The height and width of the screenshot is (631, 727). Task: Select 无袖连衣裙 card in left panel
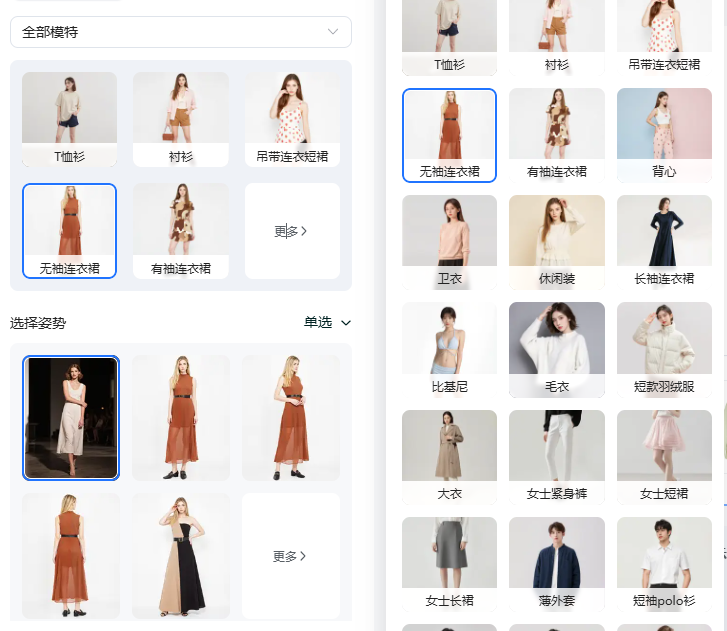click(70, 231)
